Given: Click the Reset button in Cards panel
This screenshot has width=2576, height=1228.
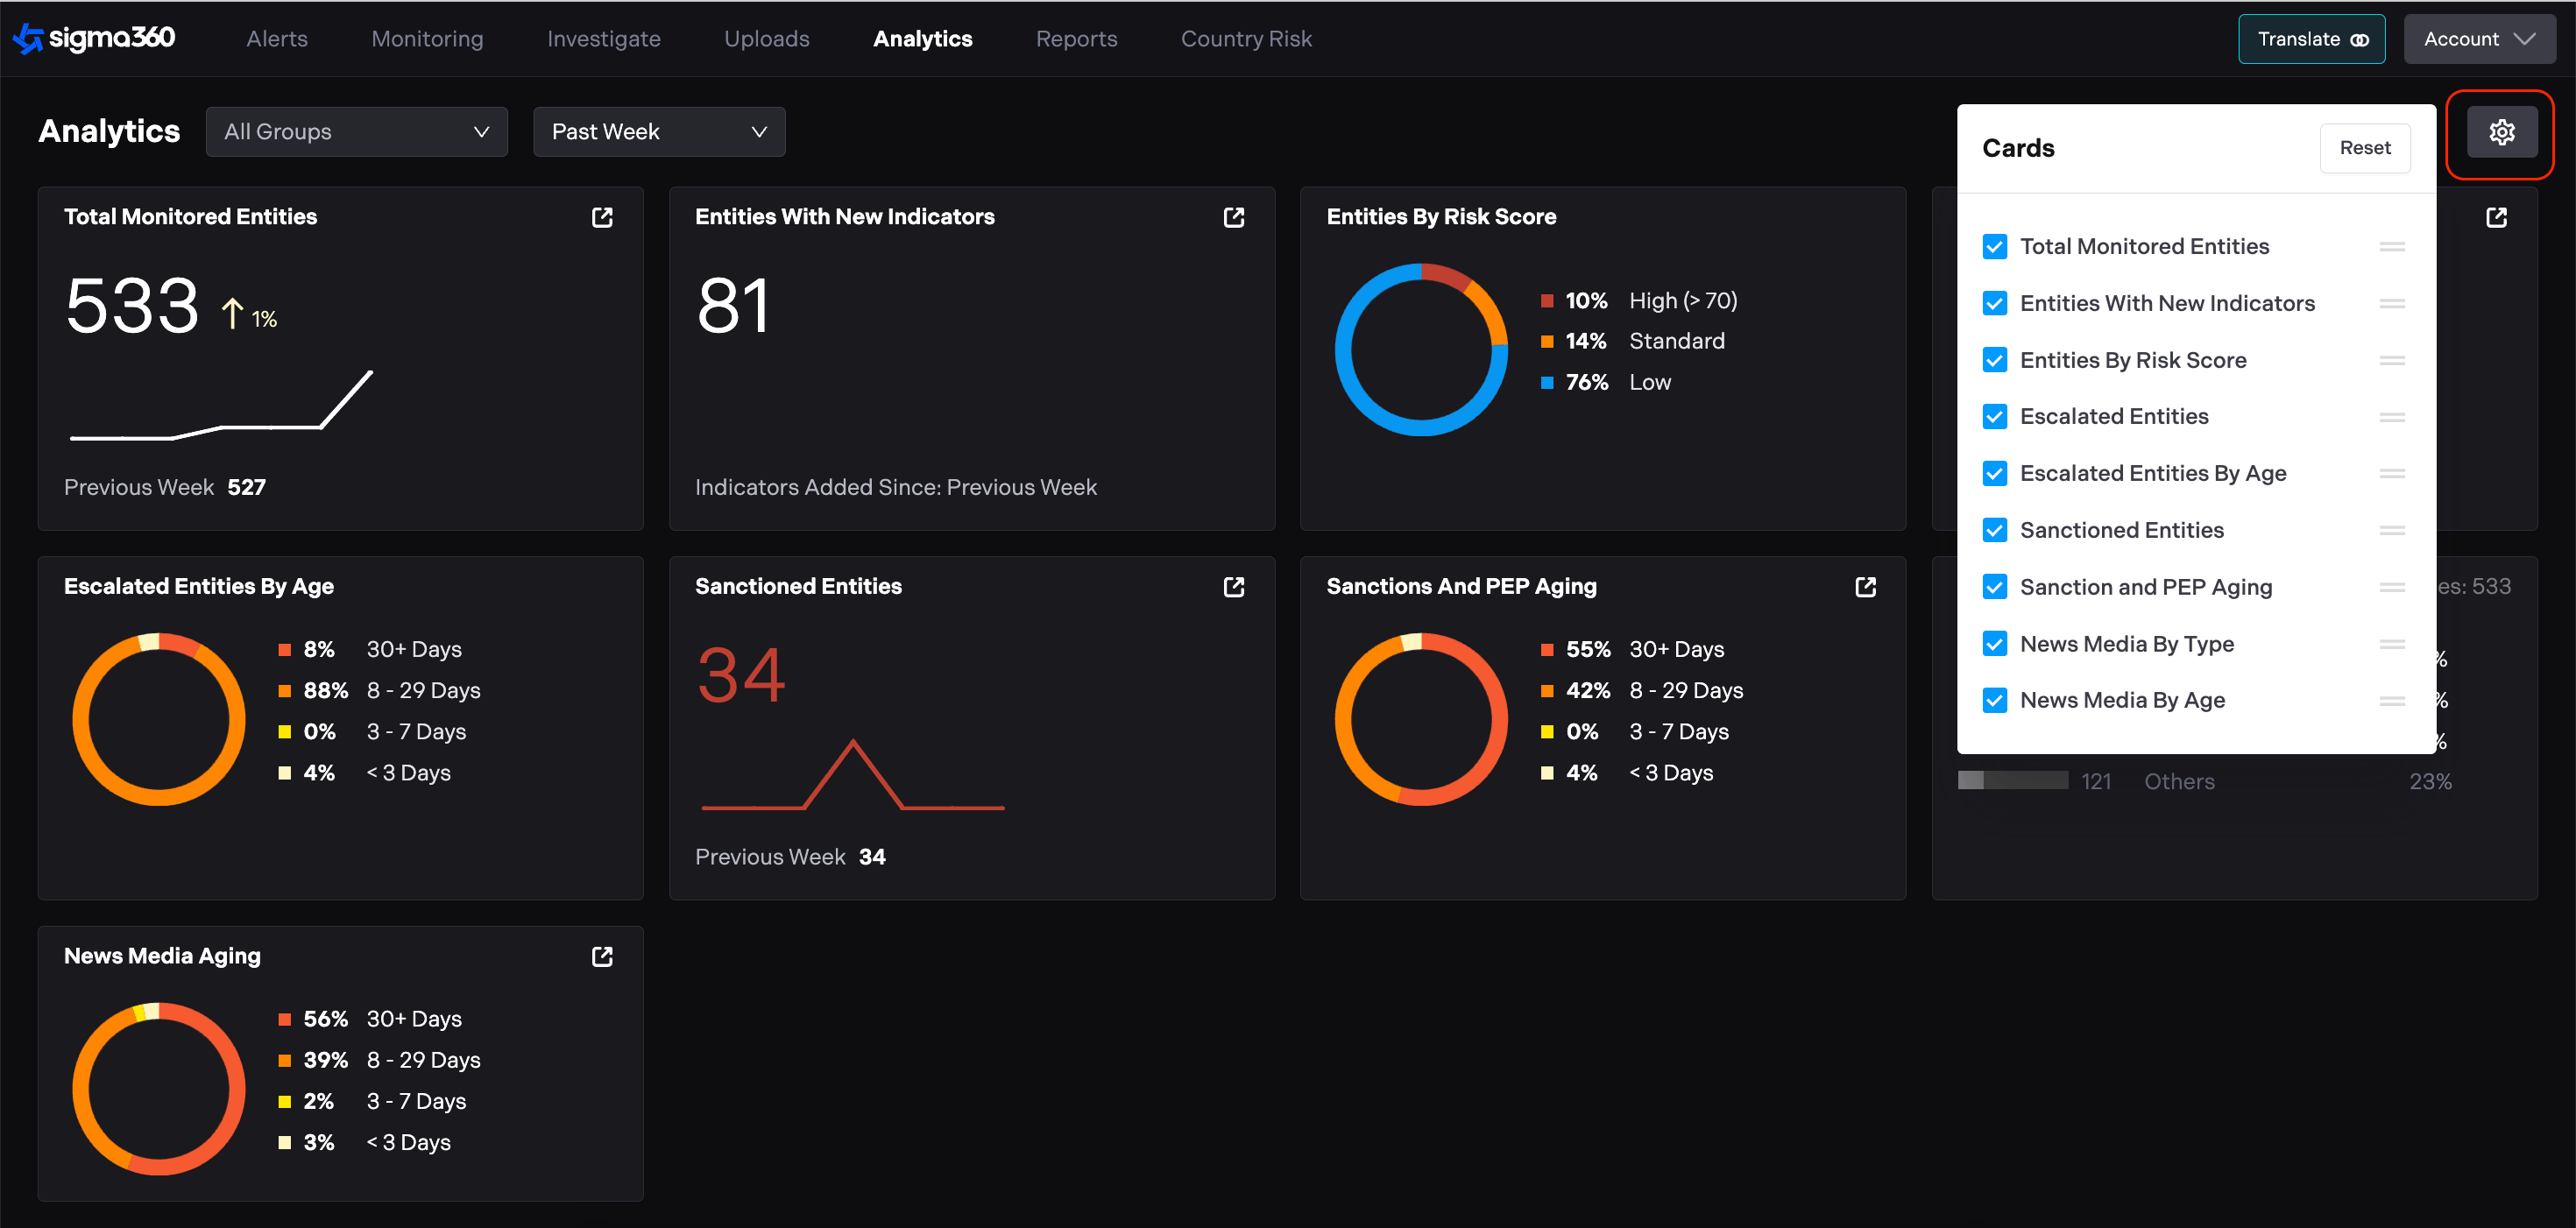Looking at the screenshot, I should point(2364,148).
